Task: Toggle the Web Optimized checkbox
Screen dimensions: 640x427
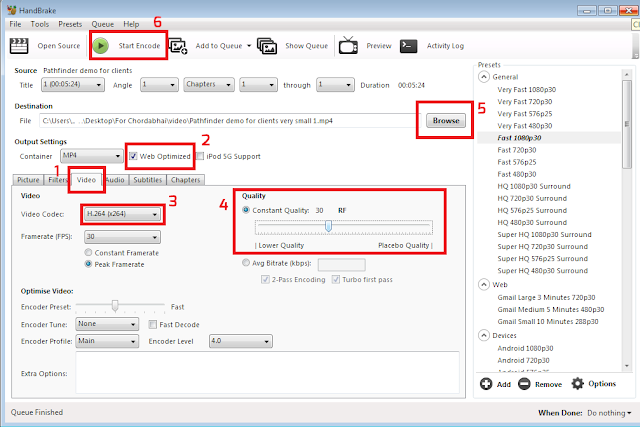Action: (133, 156)
